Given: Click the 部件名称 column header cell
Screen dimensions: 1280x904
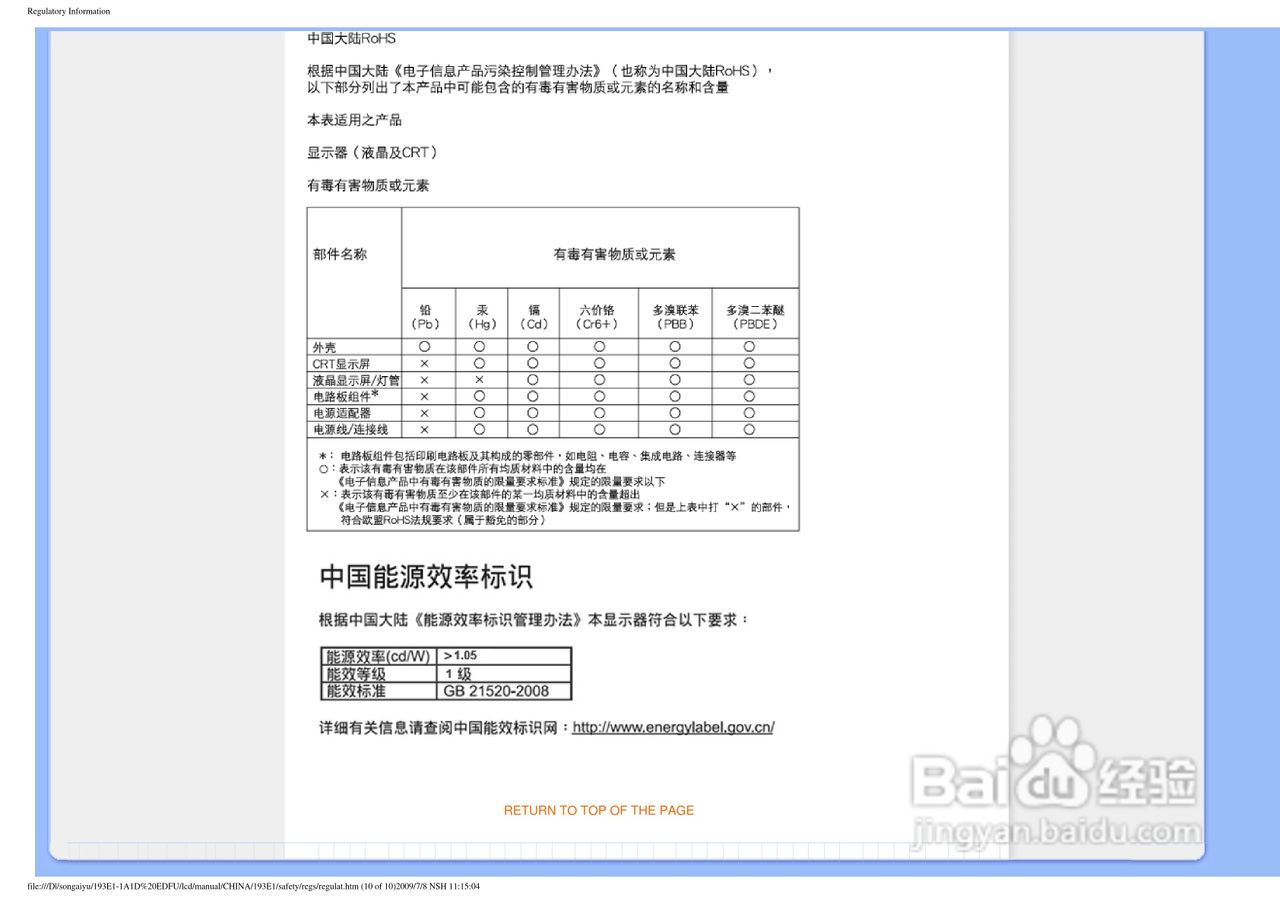Looking at the screenshot, I should click(340, 253).
